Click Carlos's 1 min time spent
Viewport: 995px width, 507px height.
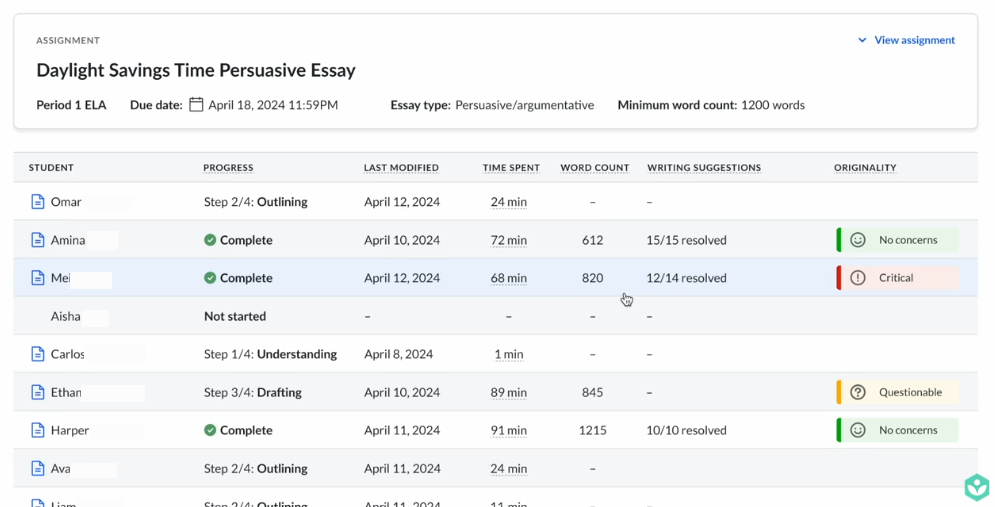pyautogui.click(x=509, y=354)
